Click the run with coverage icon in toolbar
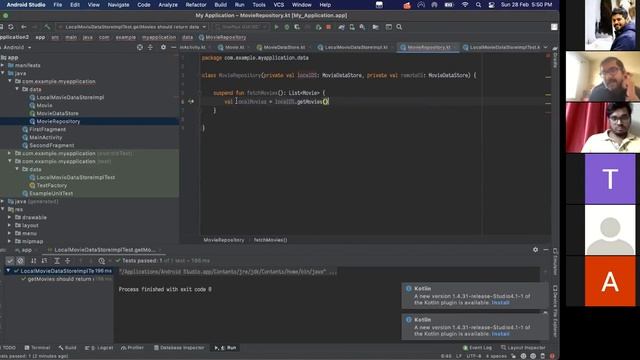This screenshot has width=640, height=360. tap(297, 27)
